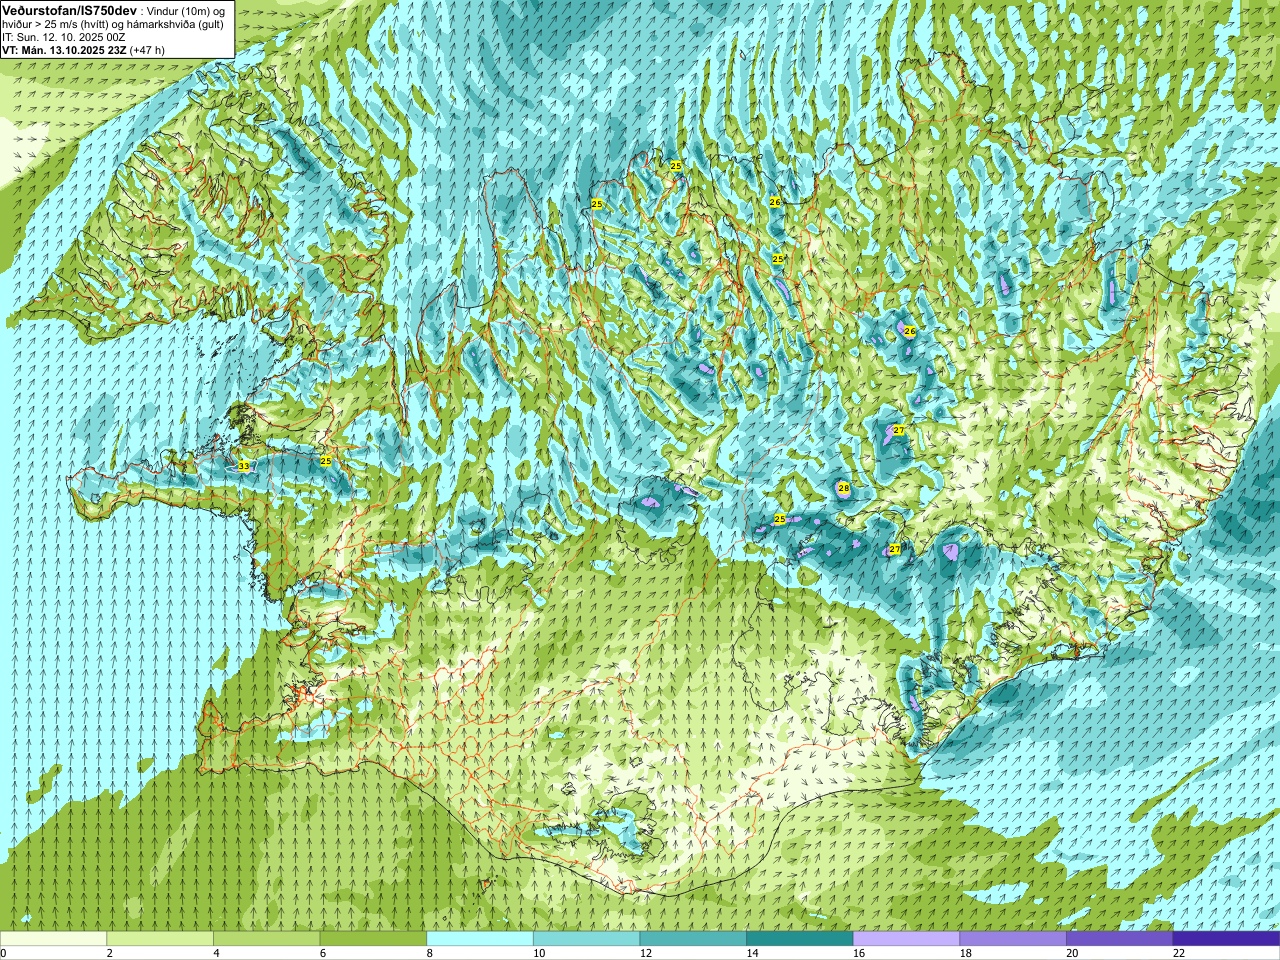
Task: Click the legend tick label 12
Action: point(646,953)
